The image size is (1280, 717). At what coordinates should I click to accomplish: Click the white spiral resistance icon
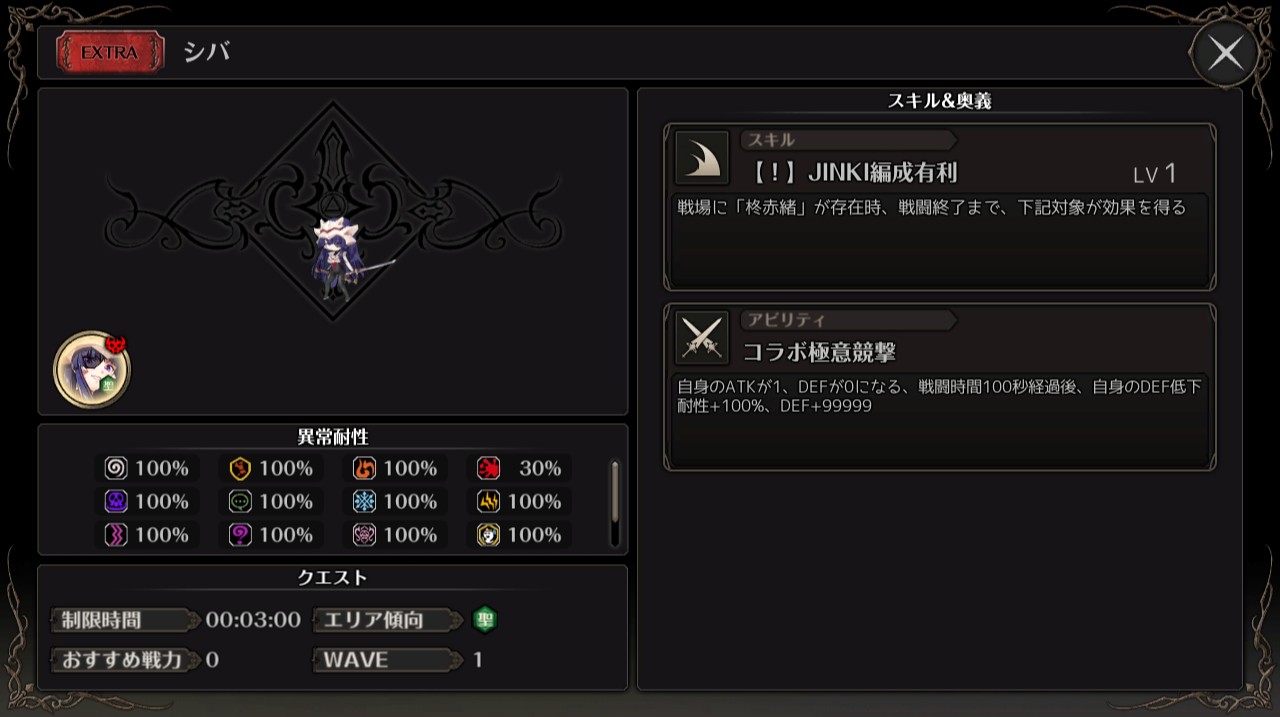click(x=116, y=468)
